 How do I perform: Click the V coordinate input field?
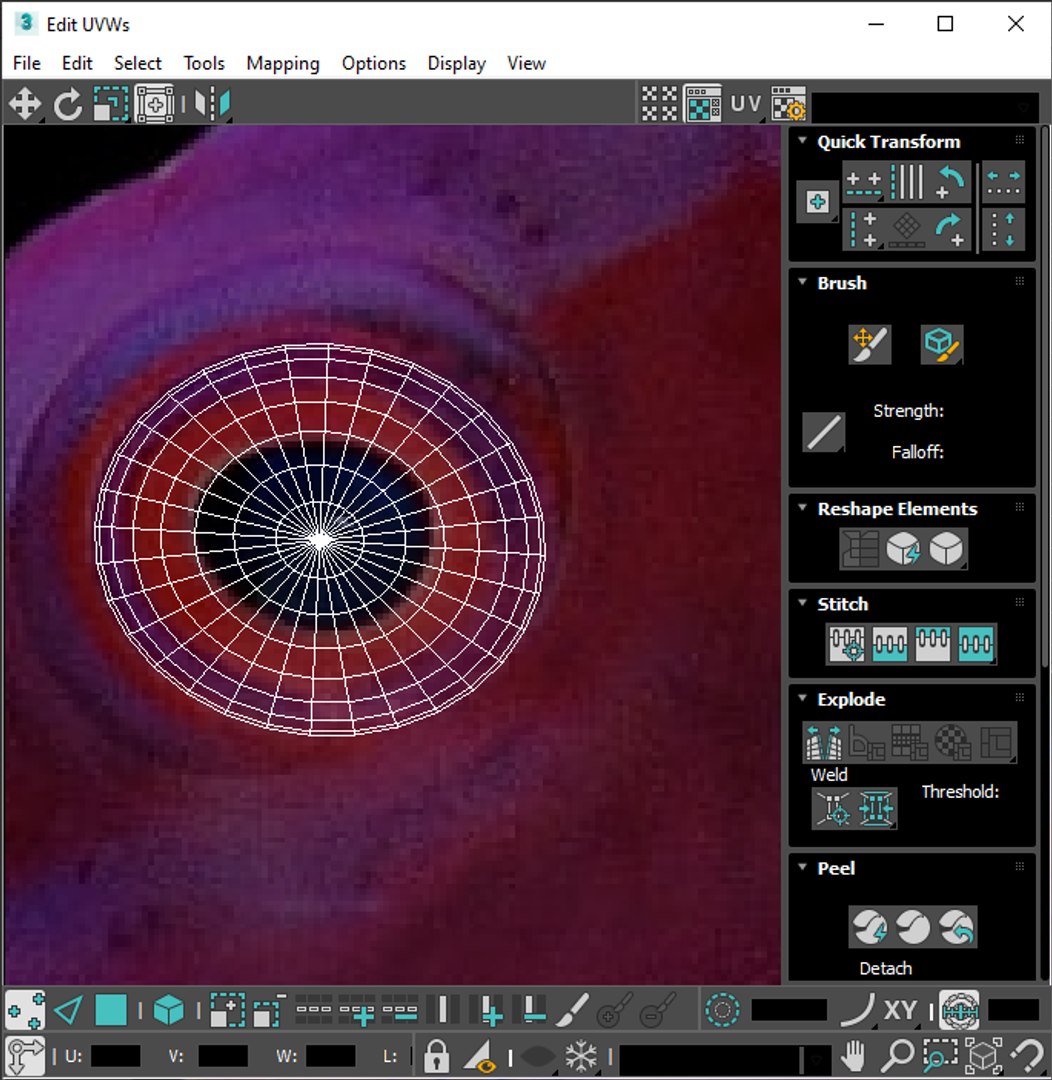[x=223, y=1056]
